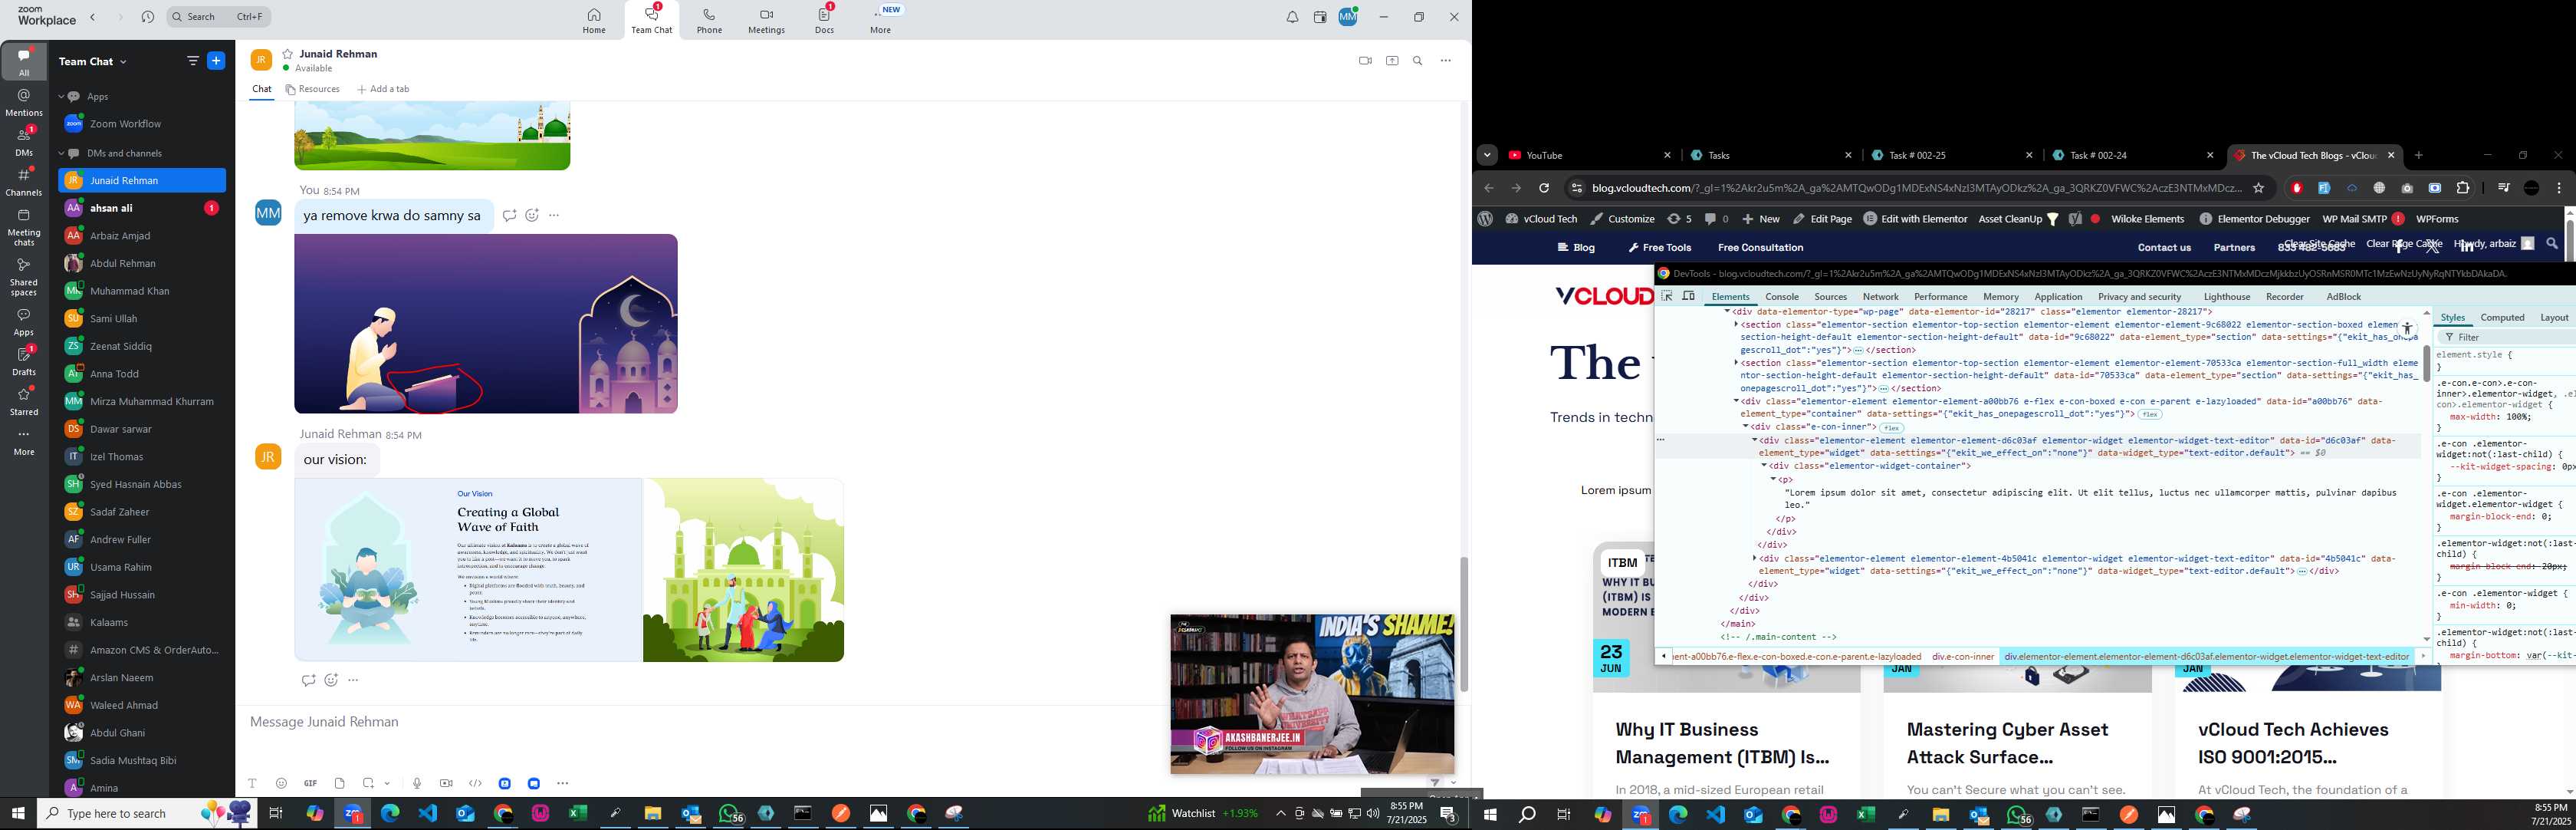Open the DMs section in Zoom
The image size is (2576, 830).
coord(24,142)
